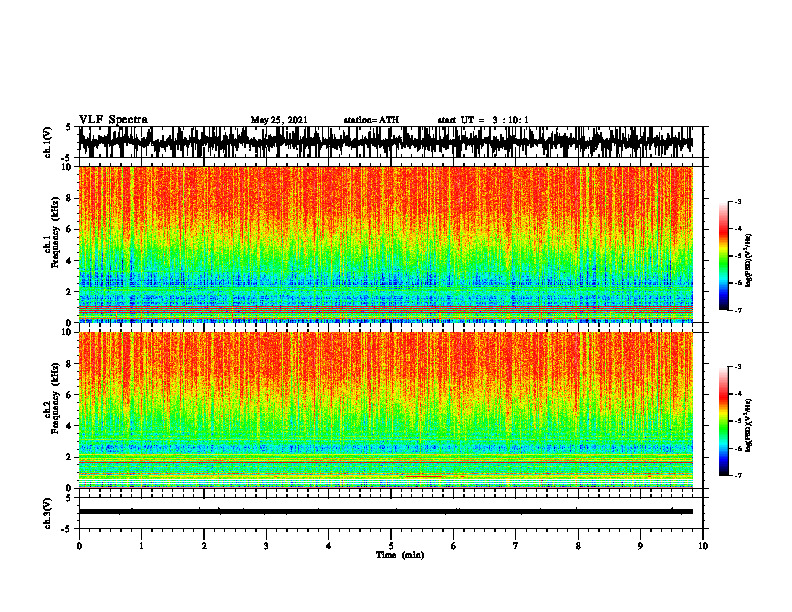Screen dimensions: 792x612
Task: Click the time axis tick label "2"
Action: 204,546
